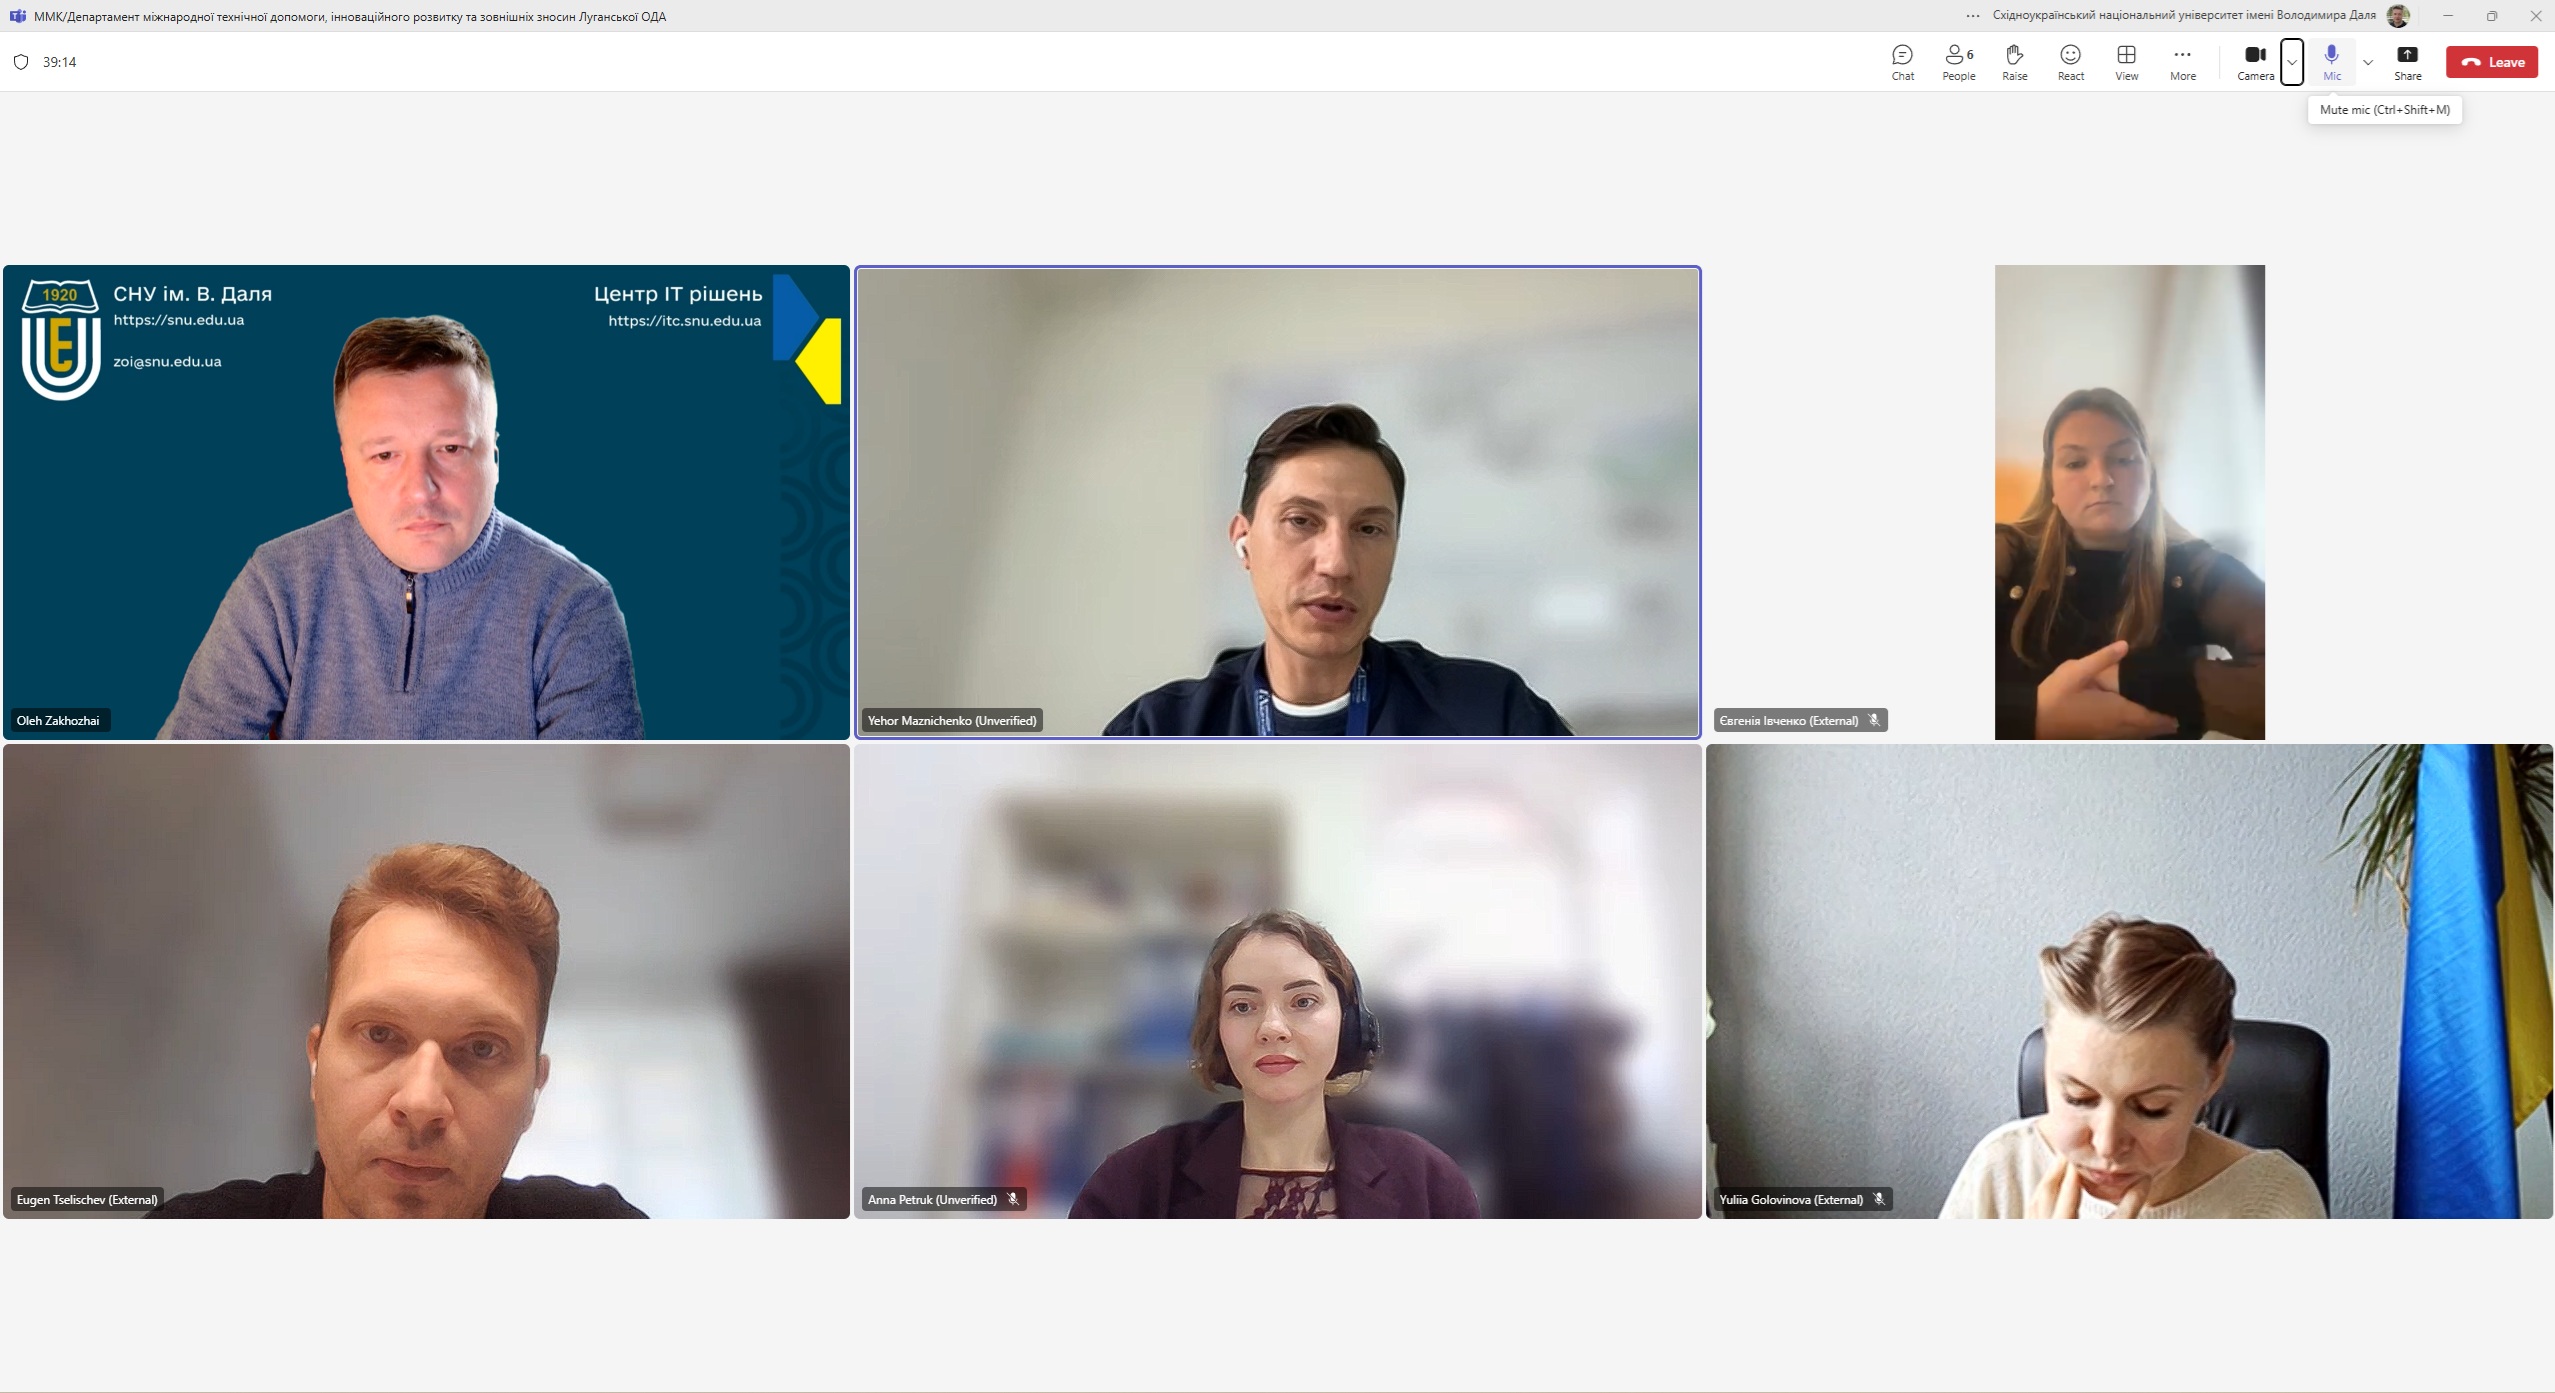Viewport: 2555px width, 1393px height.
Task: Click Anna Petruk's name label
Action: (932, 1199)
